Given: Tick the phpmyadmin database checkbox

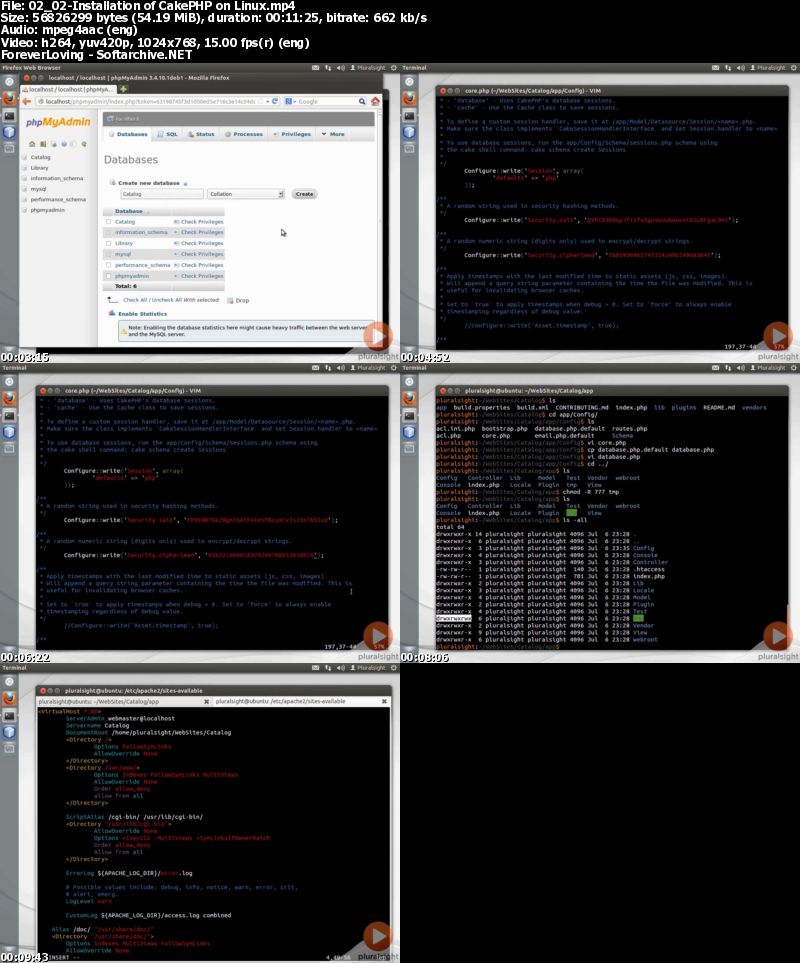Looking at the screenshot, I should (x=109, y=276).
